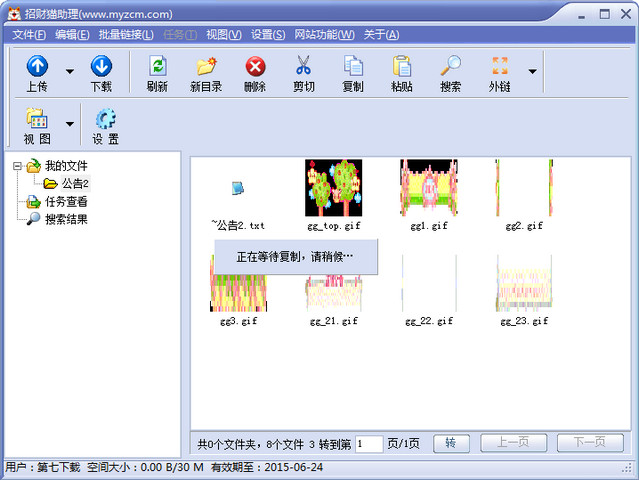Image resolution: width=639 pixels, height=480 pixels.
Task: Click the 粘贴 paste icon
Action: 402,66
